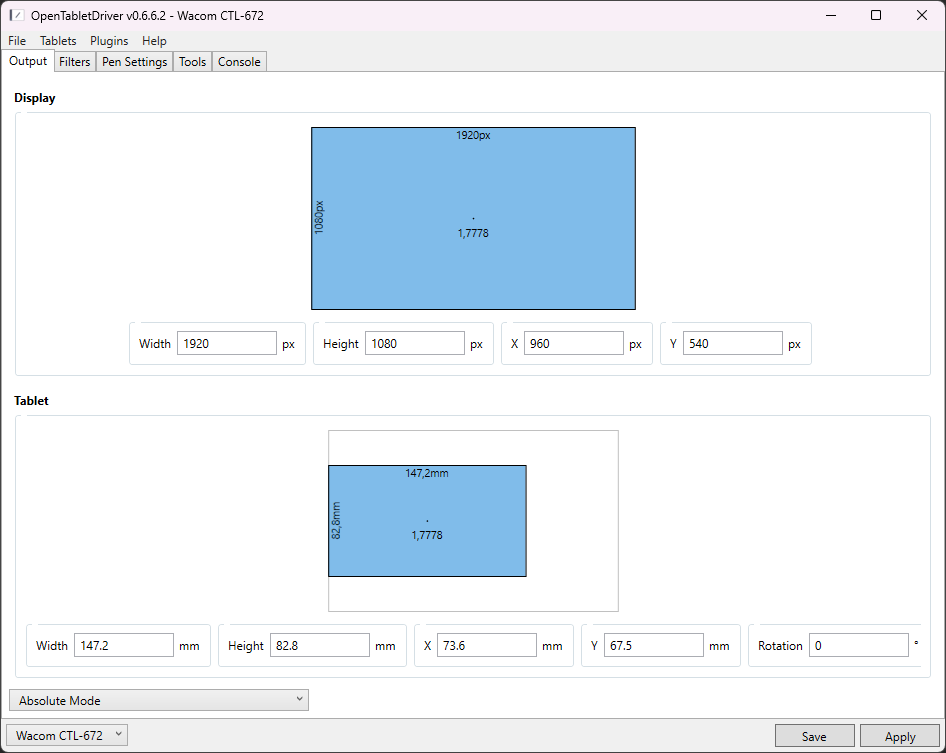Maximize the OpenTabletDriver window
946x753 pixels.
tap(876, 15)
